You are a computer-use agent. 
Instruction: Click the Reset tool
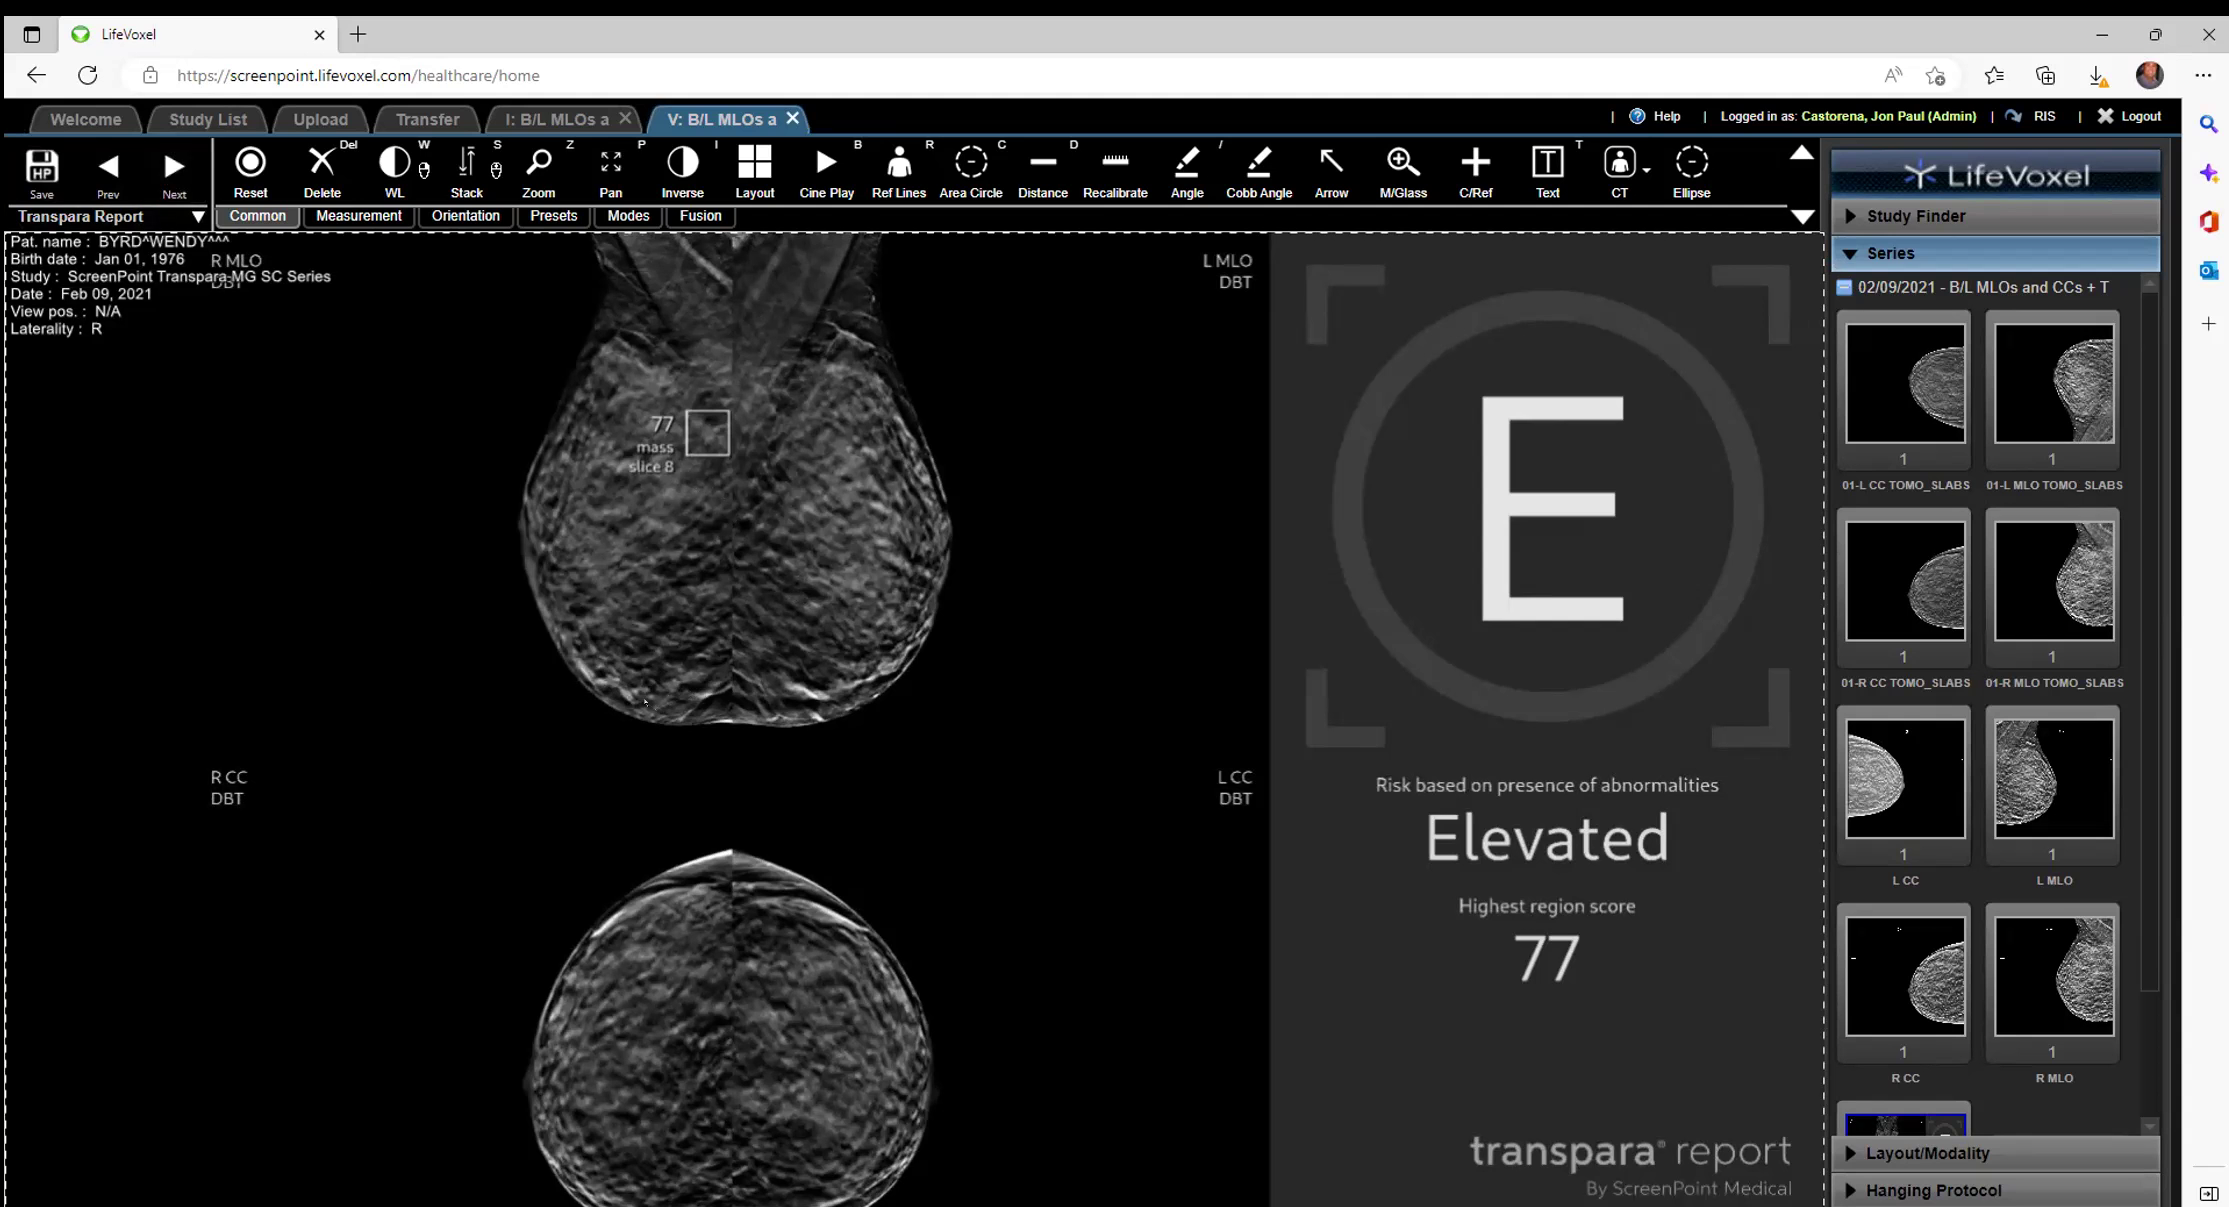point(250,172)
